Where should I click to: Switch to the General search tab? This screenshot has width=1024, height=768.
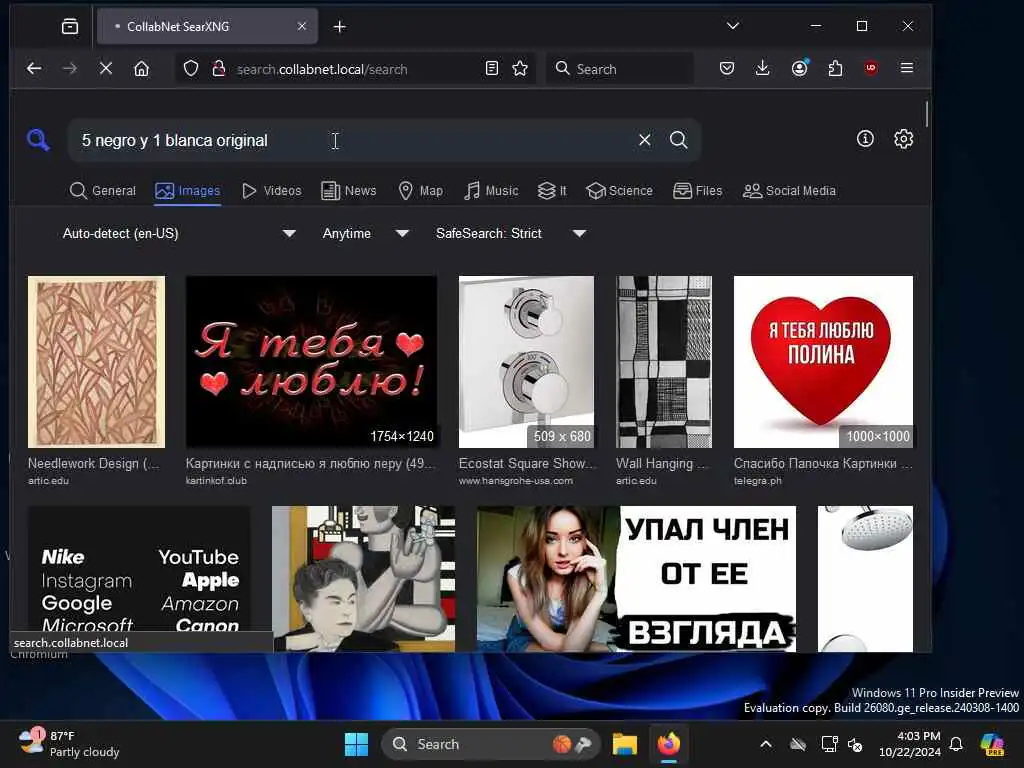pyautogui.click(x=103, y=191)
